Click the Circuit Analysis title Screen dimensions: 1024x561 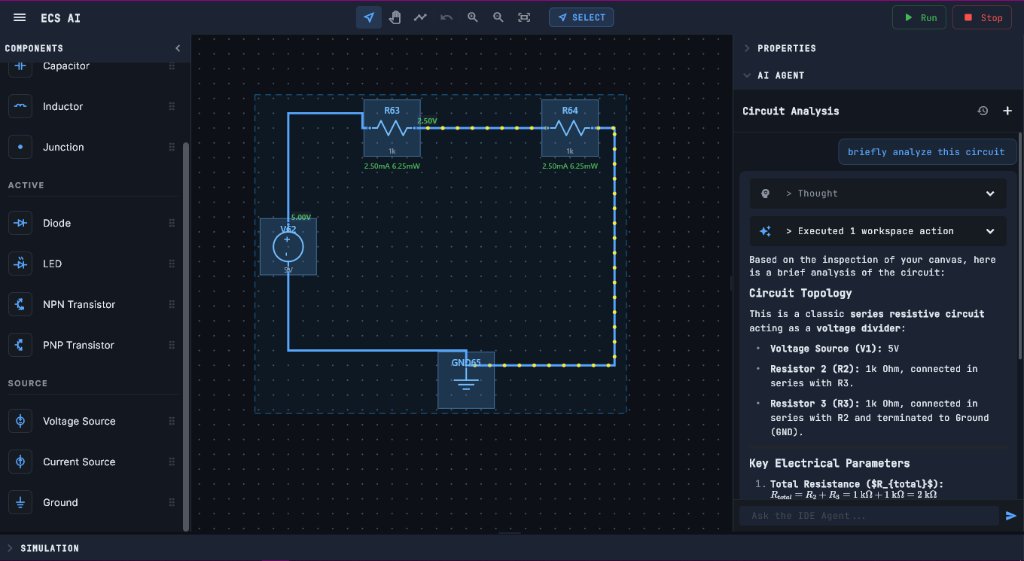pyautogui.click(x=790, y=111)
